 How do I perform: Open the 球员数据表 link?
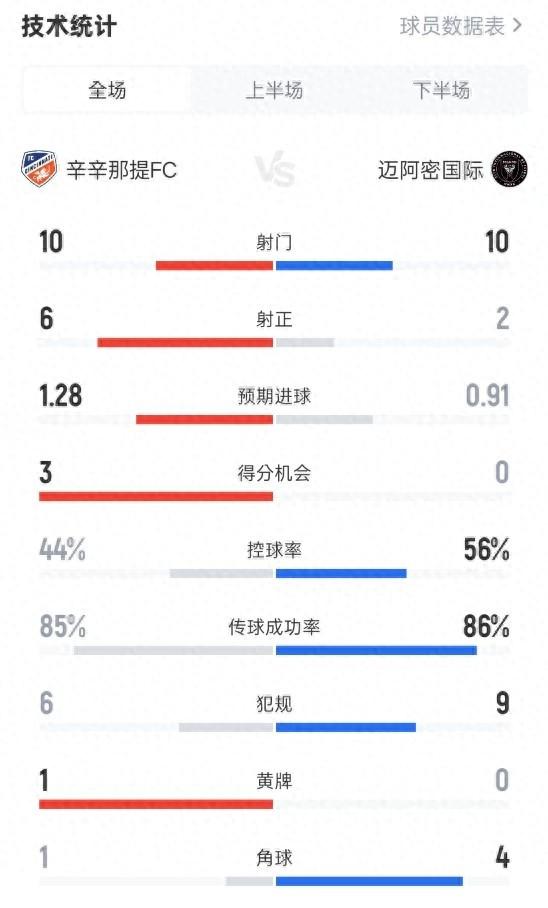pyautogui.click(x=452, y=26)
